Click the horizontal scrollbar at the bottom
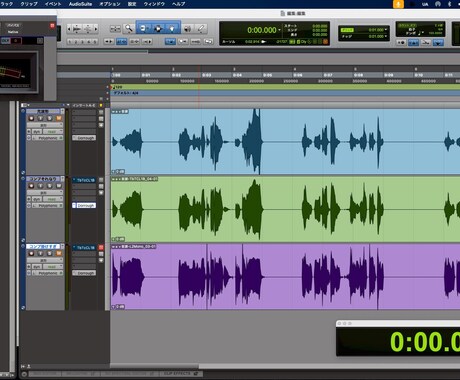 click(x=154, y=367)
